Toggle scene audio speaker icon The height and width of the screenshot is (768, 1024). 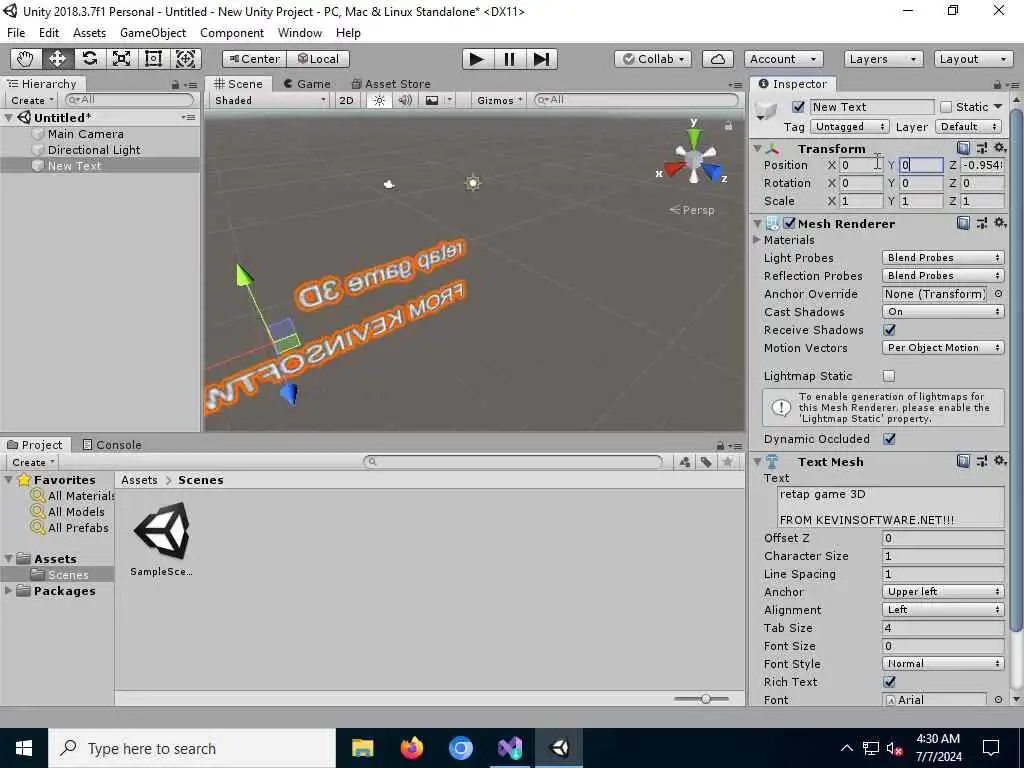click(x=405, y=100)
